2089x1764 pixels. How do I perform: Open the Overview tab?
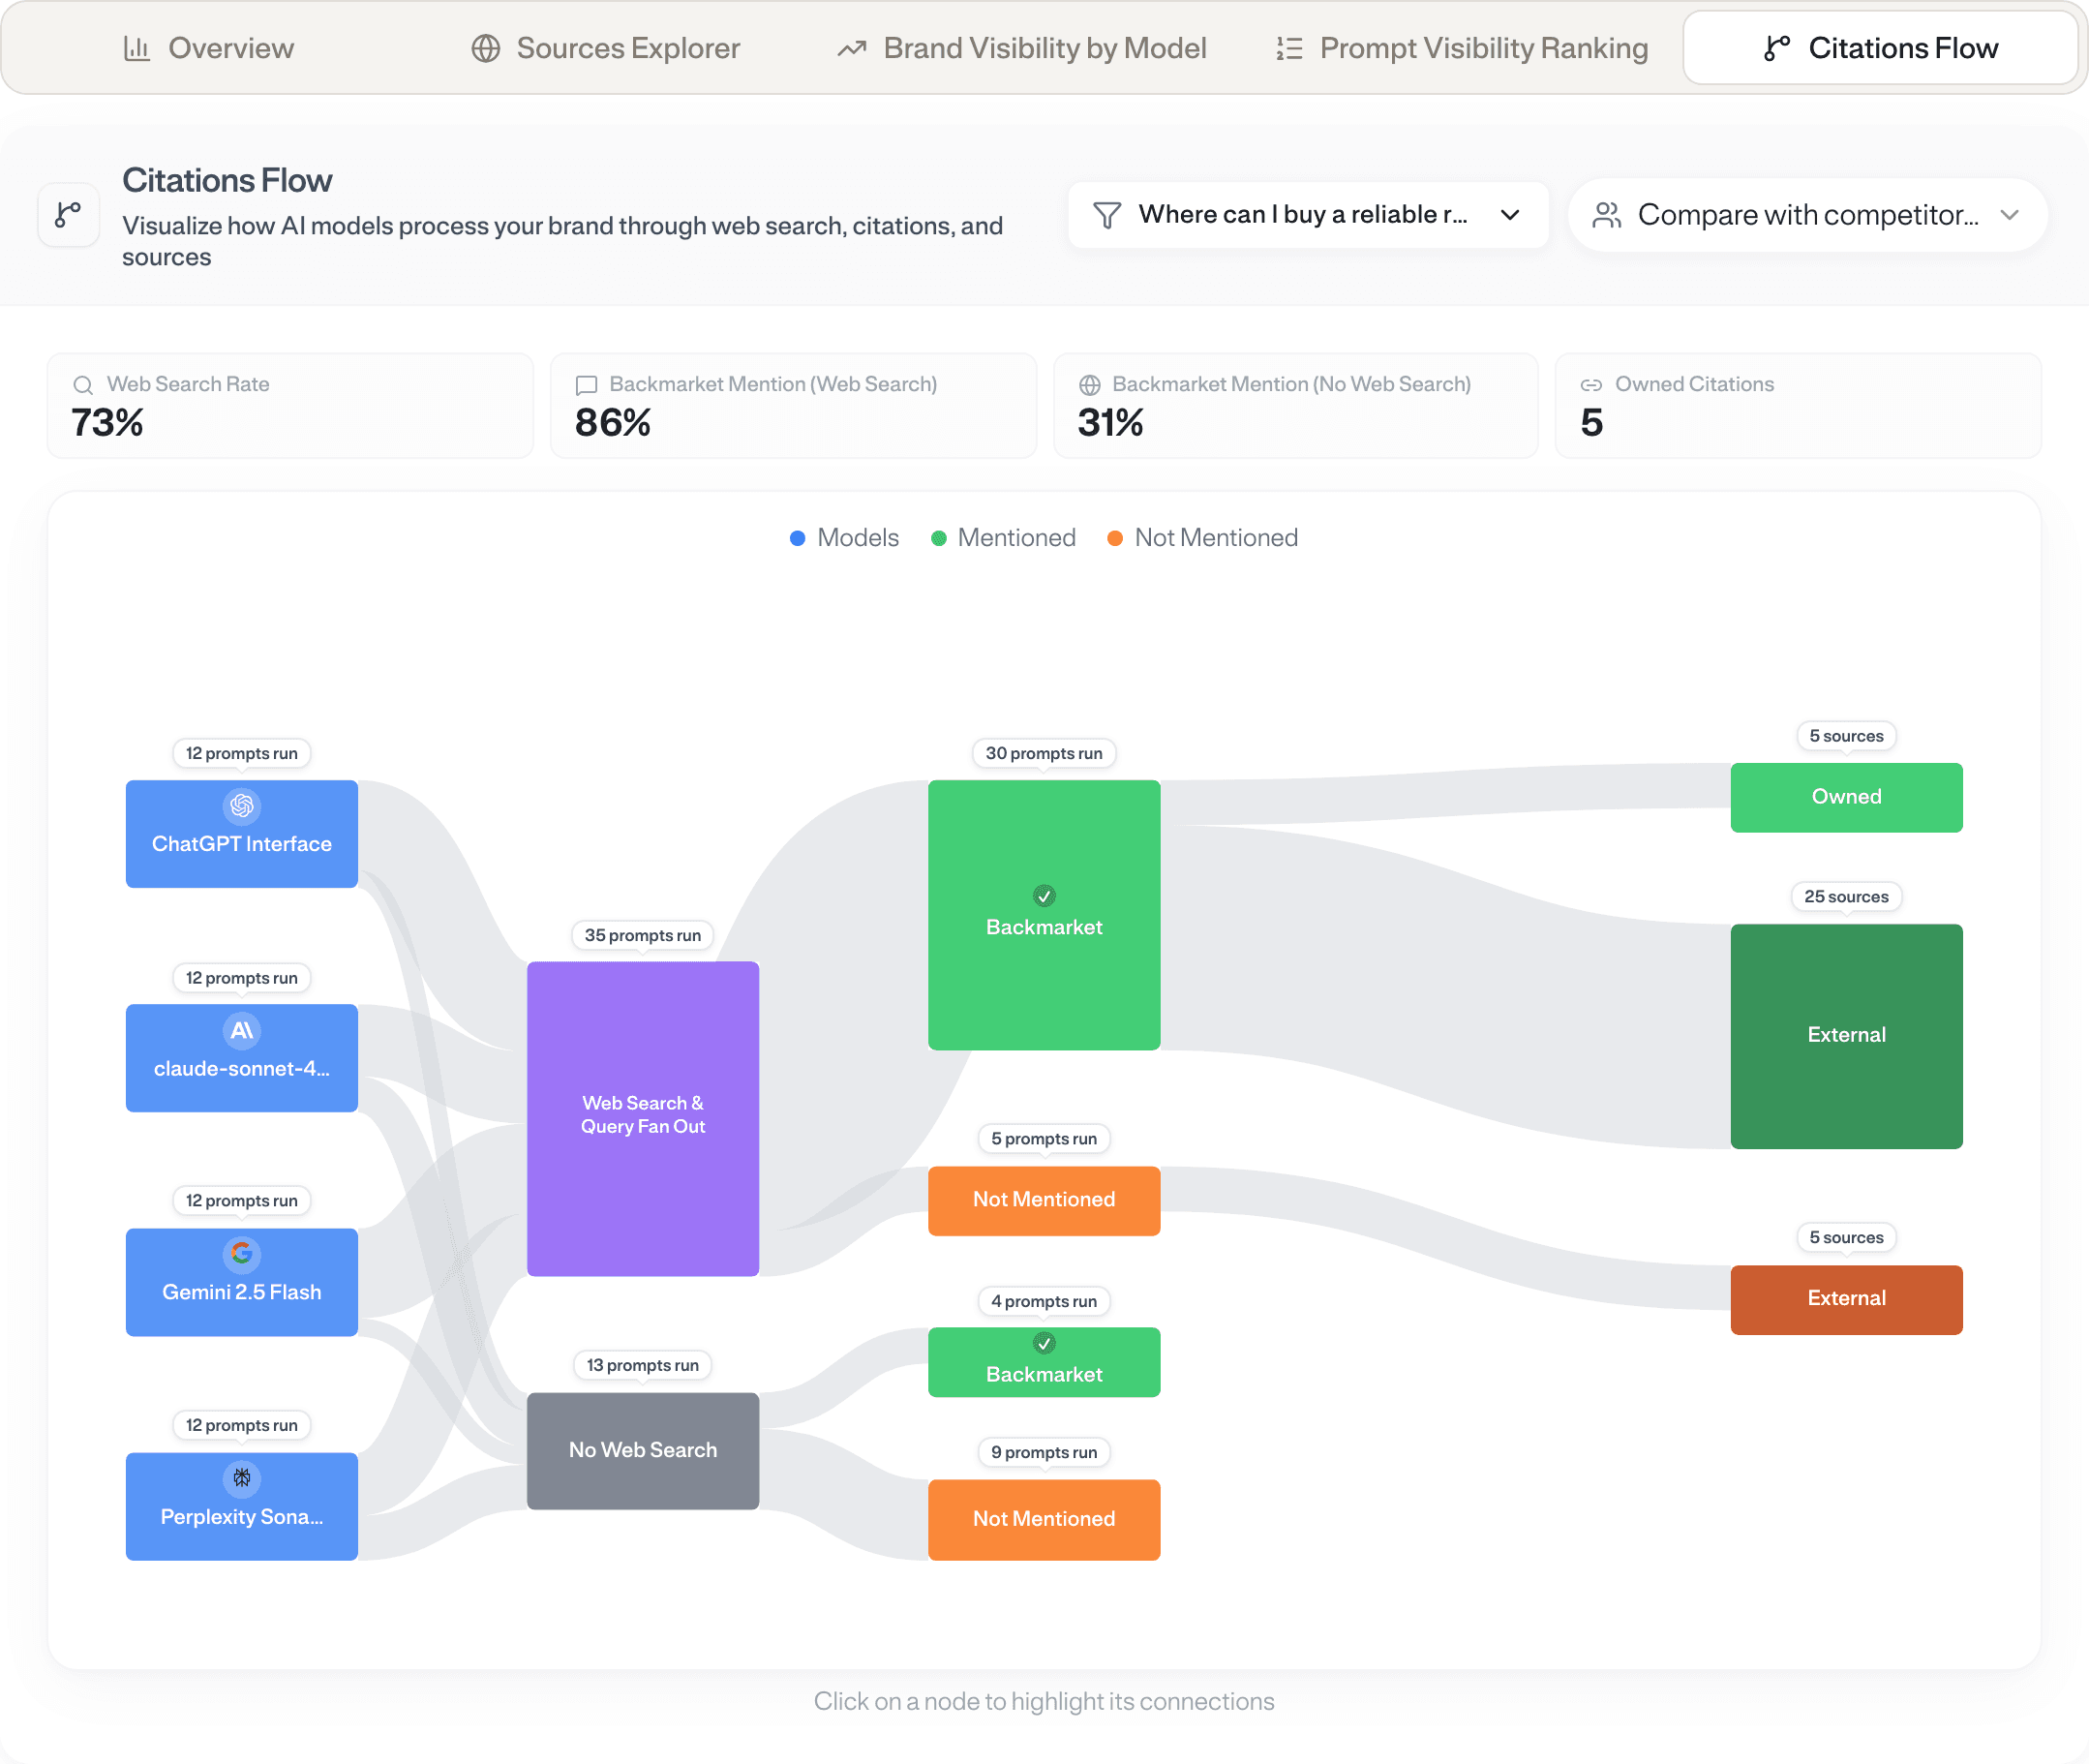[208, 48]
